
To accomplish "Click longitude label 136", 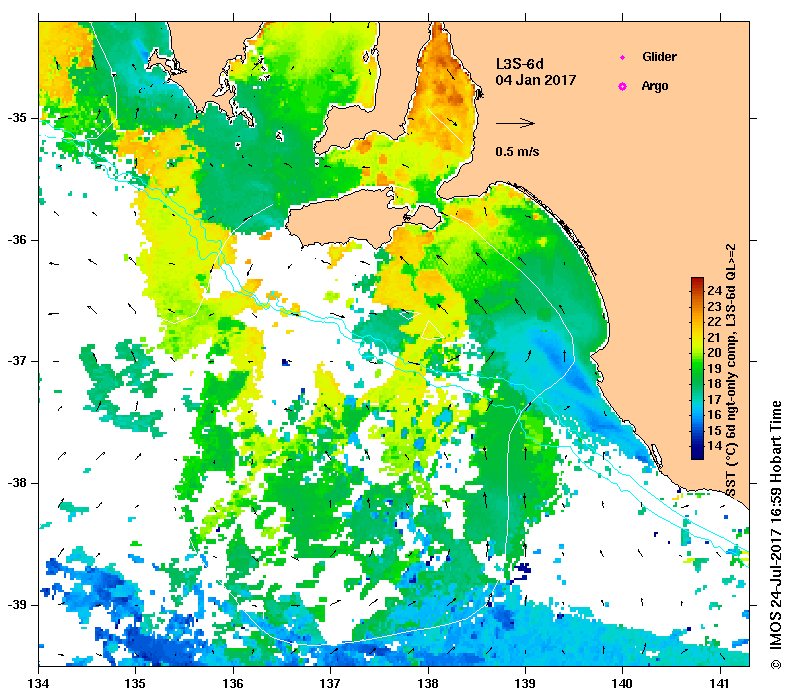I will [233, 684].
